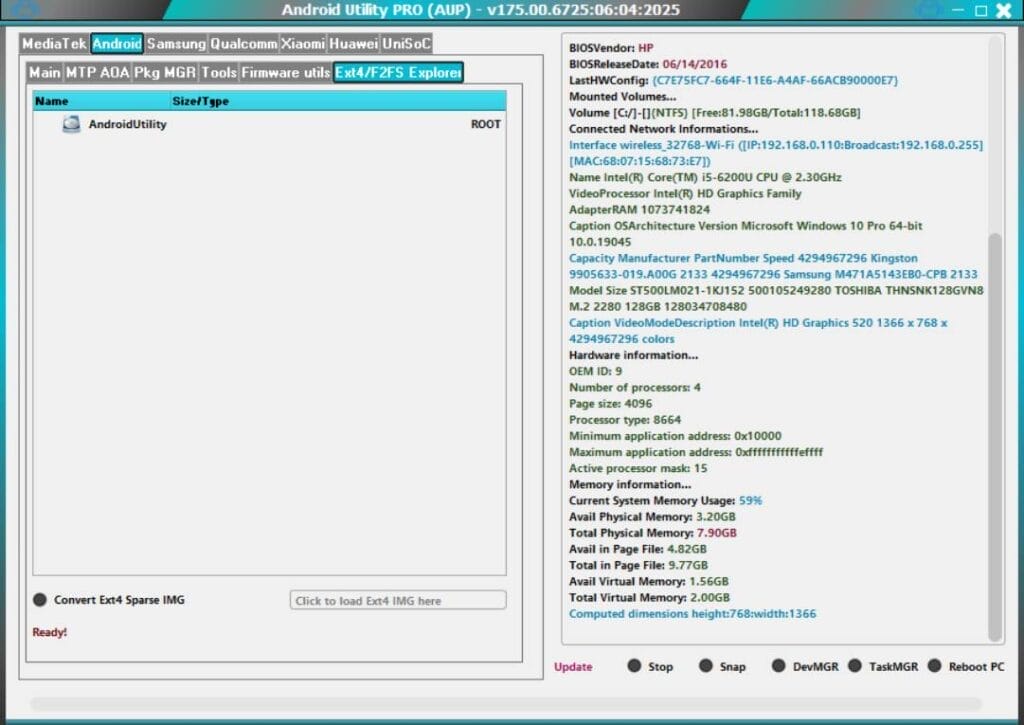Viewport: 1024px width, 725px height.
Task: Open the Firmware utils tab
Action: click(x=284, y=72)
